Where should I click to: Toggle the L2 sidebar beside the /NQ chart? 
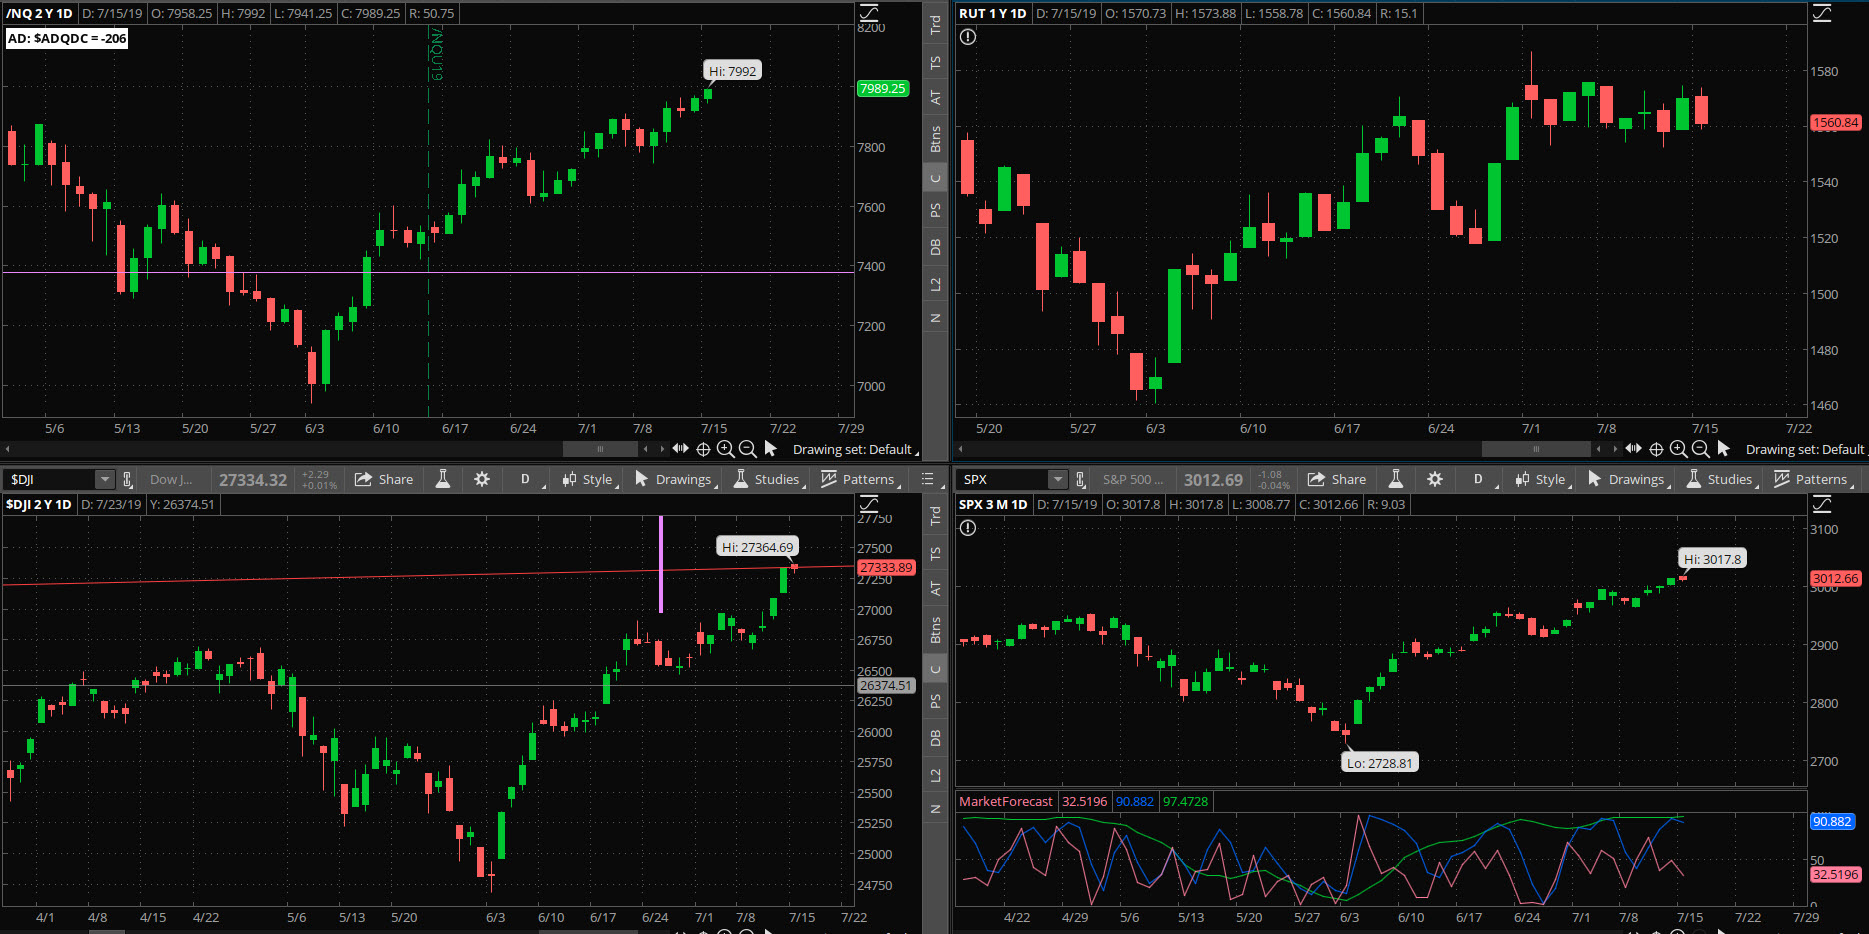pyautogui.click(x=935, y=285)
